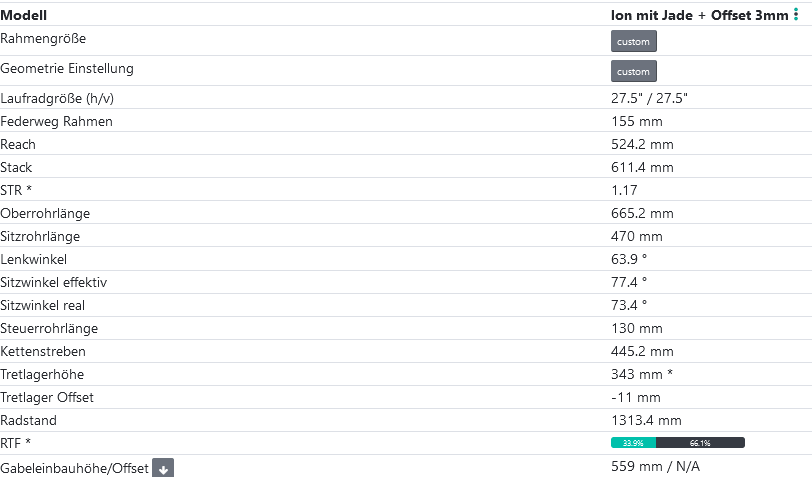The width and height of the screenshot is (812, 477).
Task: Select the Radstand value 1313.4 mm
Action: (646, 420)
